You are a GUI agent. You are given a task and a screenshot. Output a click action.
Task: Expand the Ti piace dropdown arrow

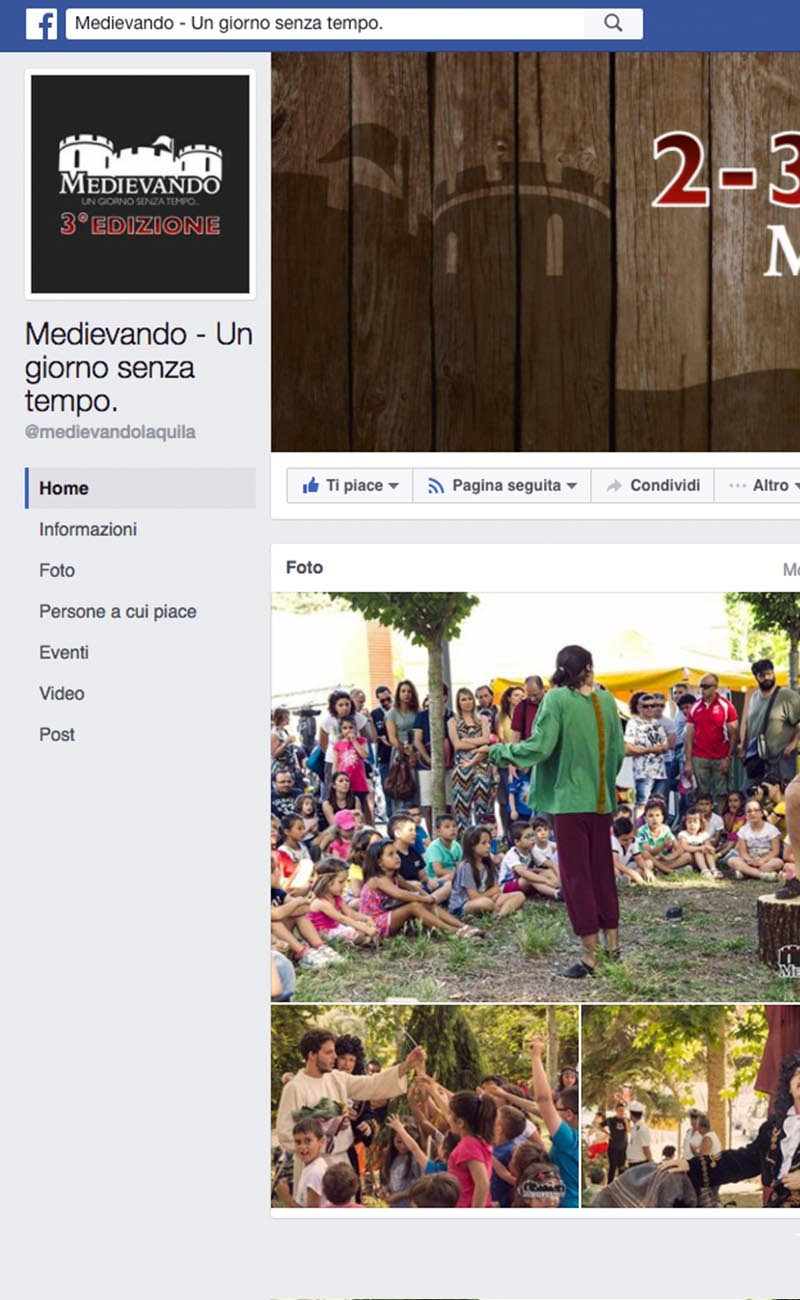[393, 486]
